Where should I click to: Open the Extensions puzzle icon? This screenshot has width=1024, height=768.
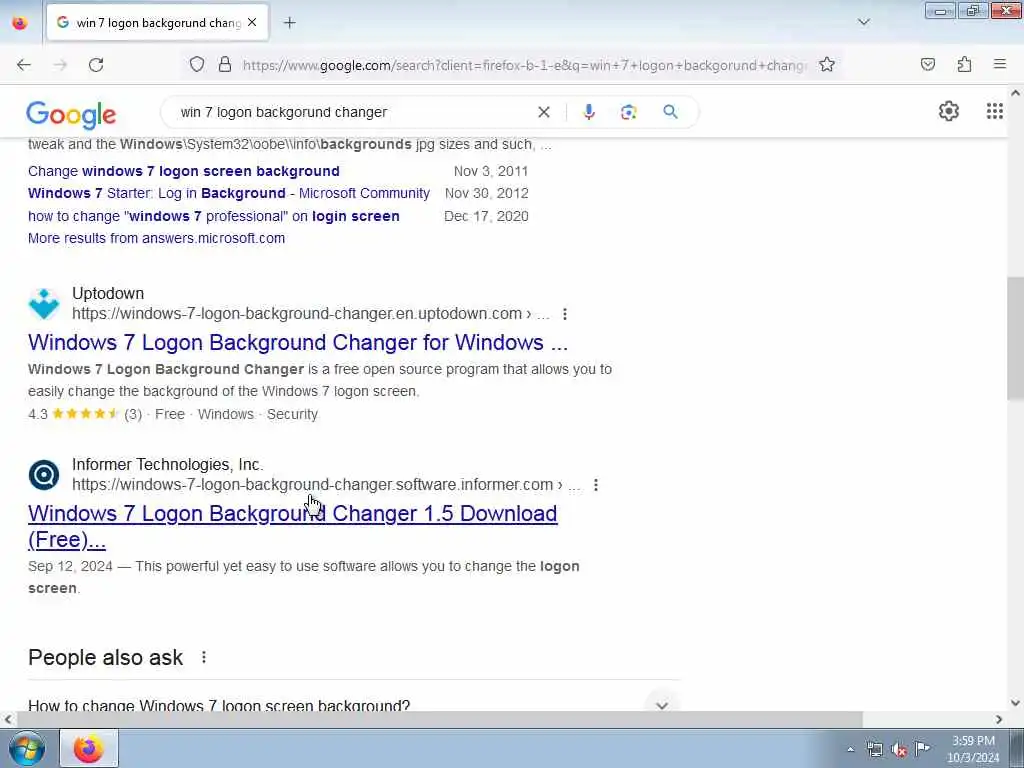[x=964, y=64]
